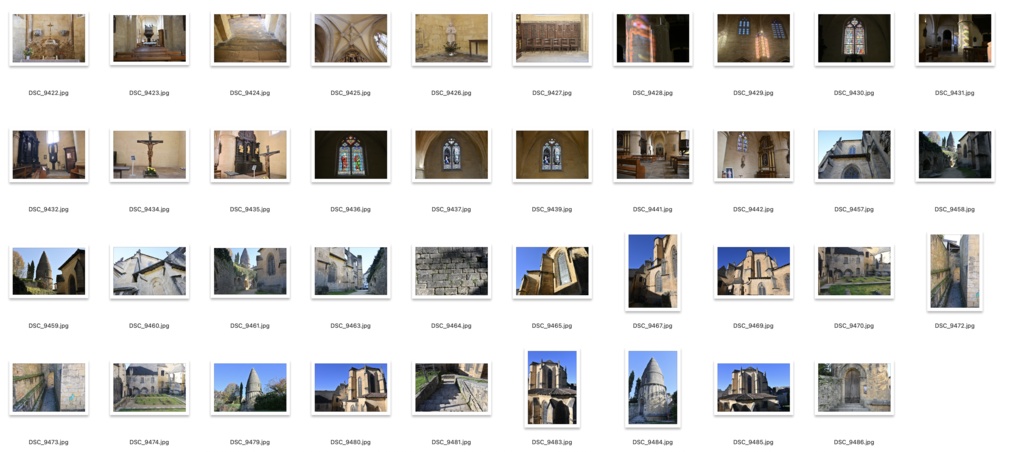The height and width of the screenshot is (452, 1024).
Task: Select the portrait DSC_9483.jpg thumbnail
Action: click(552, 387)
